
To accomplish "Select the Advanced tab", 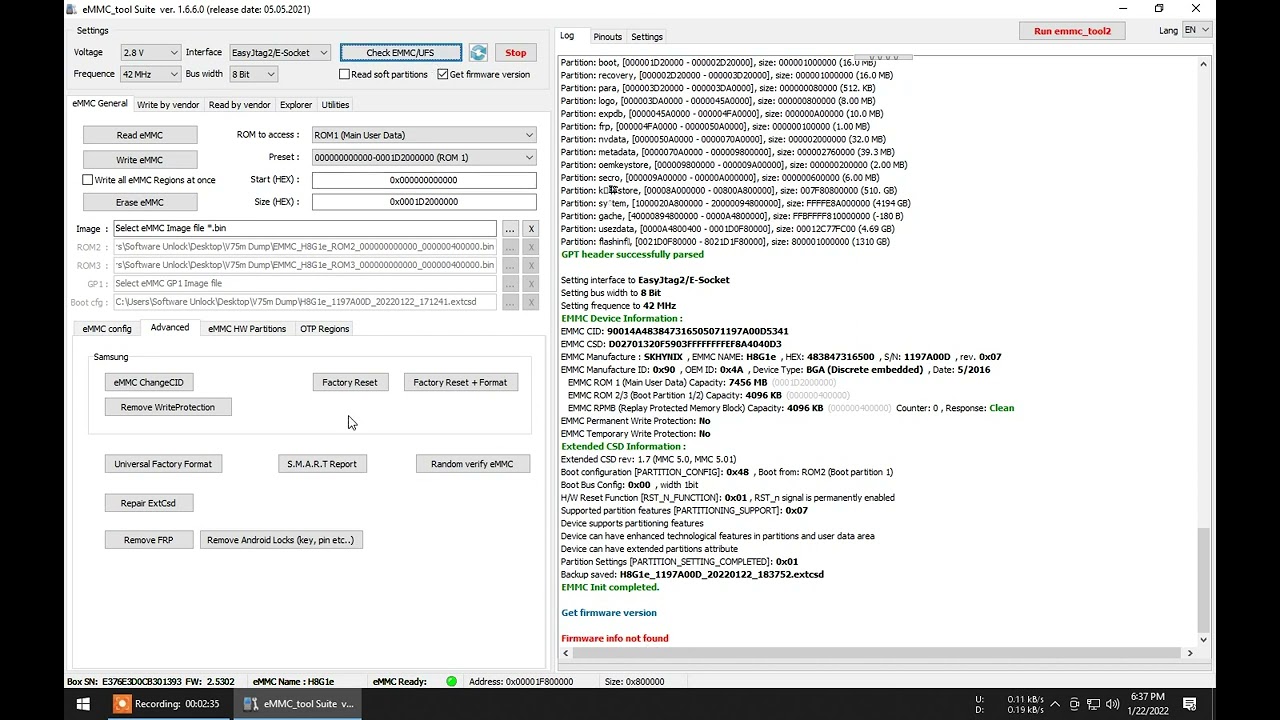I will [170, 328].
